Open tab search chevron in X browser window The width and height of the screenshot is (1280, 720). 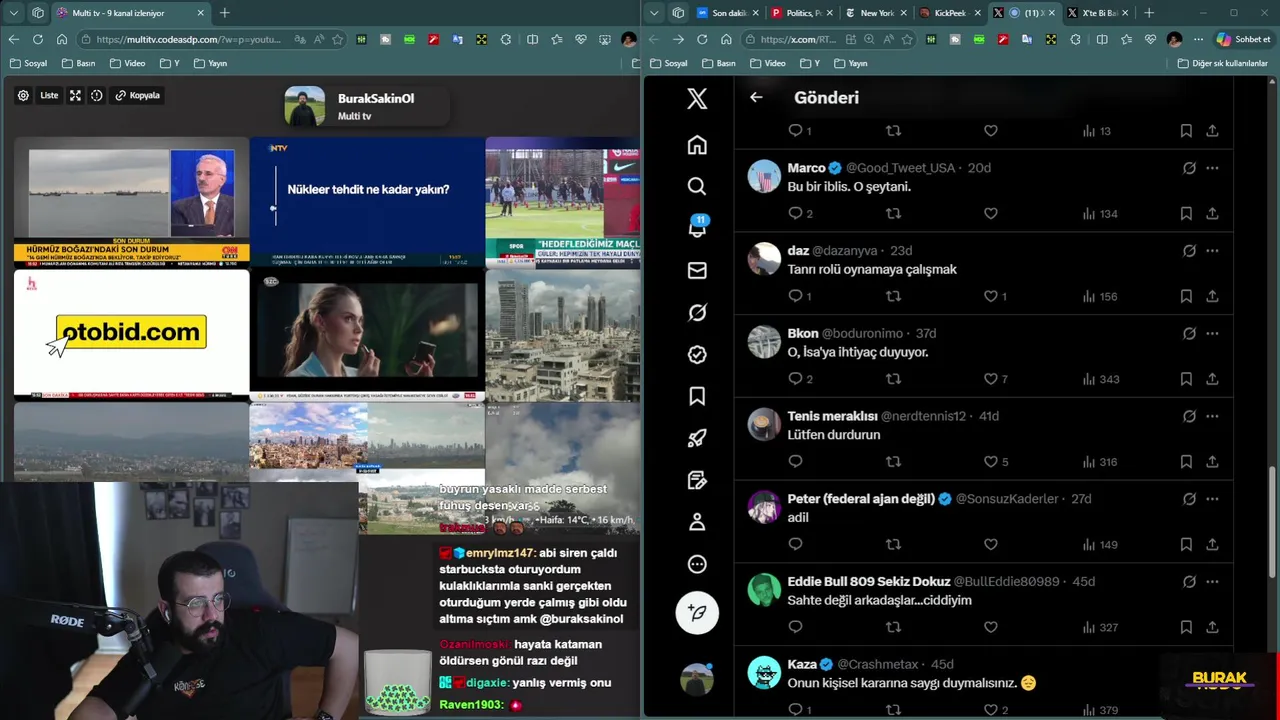(x=654, y=13)
